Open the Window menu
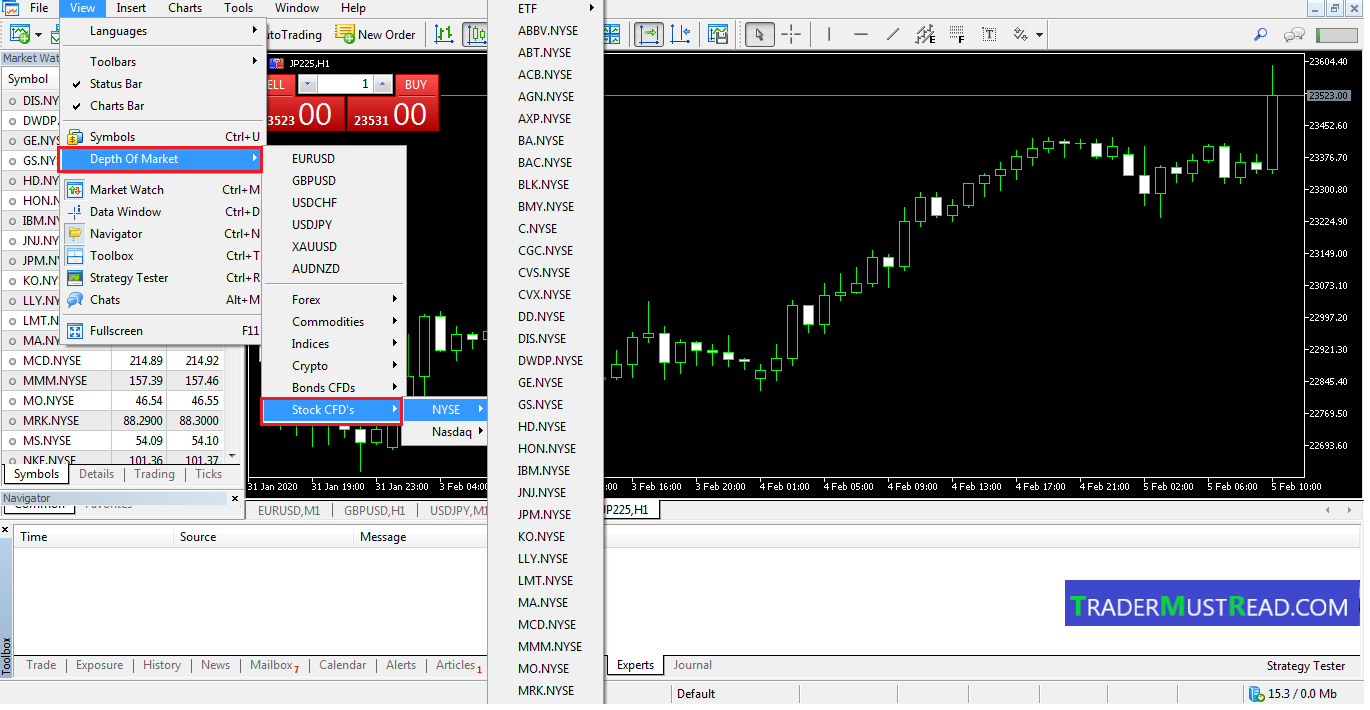1370x710 pixels. (x=297, y=8)
